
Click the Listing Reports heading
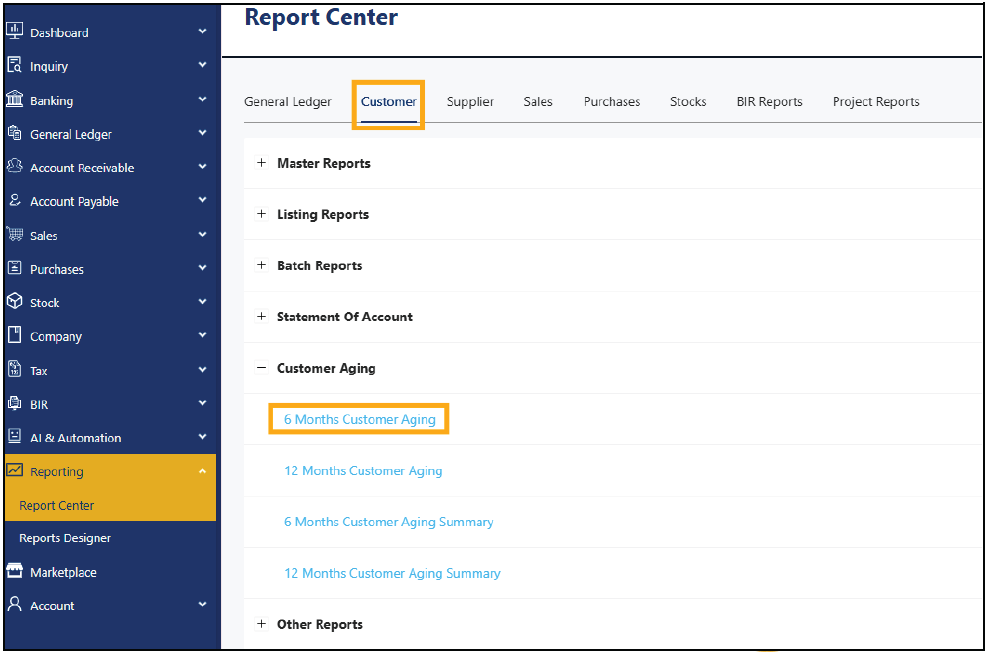pyautogui.click(x=323, y=214)
